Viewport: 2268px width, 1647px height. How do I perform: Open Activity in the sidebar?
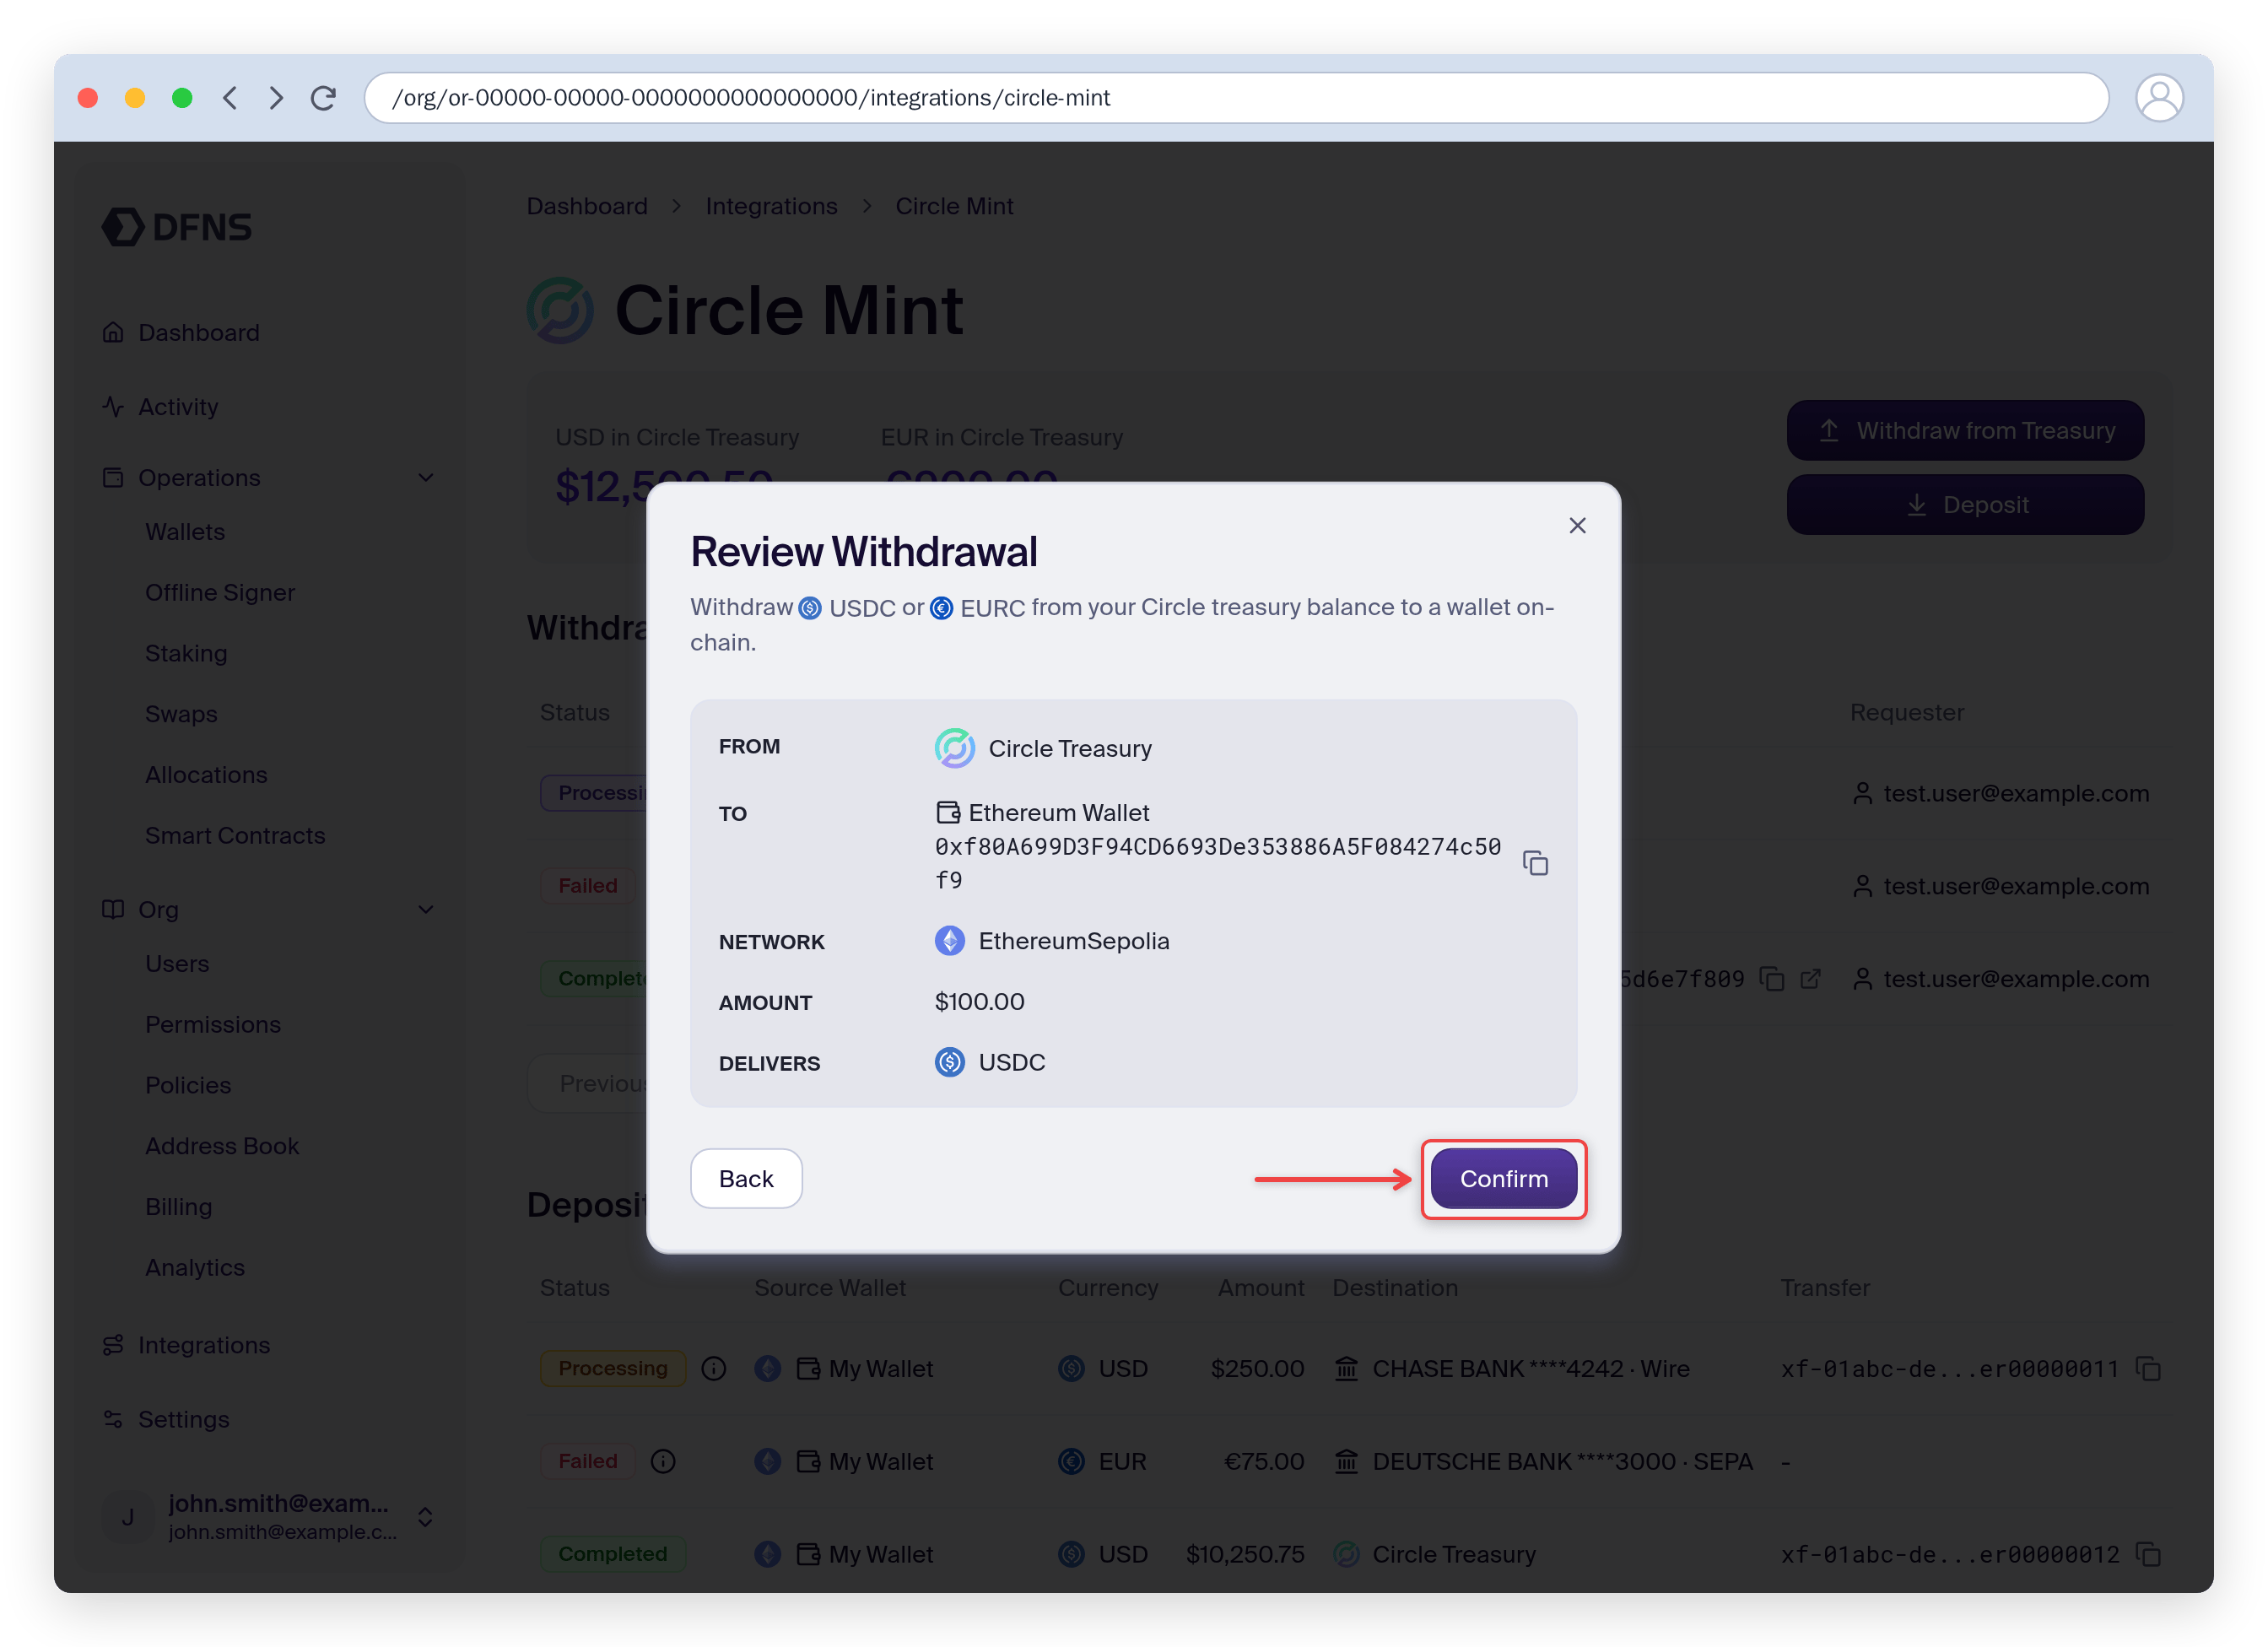tap(160, 407)
